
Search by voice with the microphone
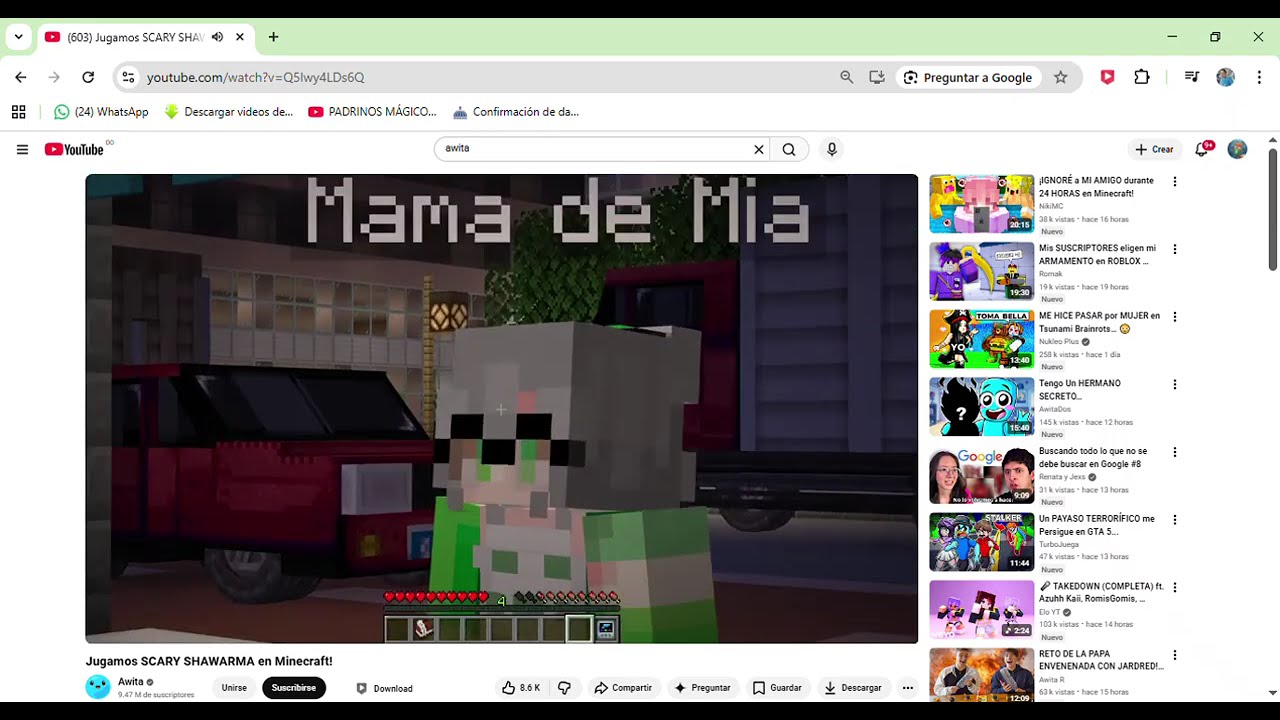pos(831,150)
